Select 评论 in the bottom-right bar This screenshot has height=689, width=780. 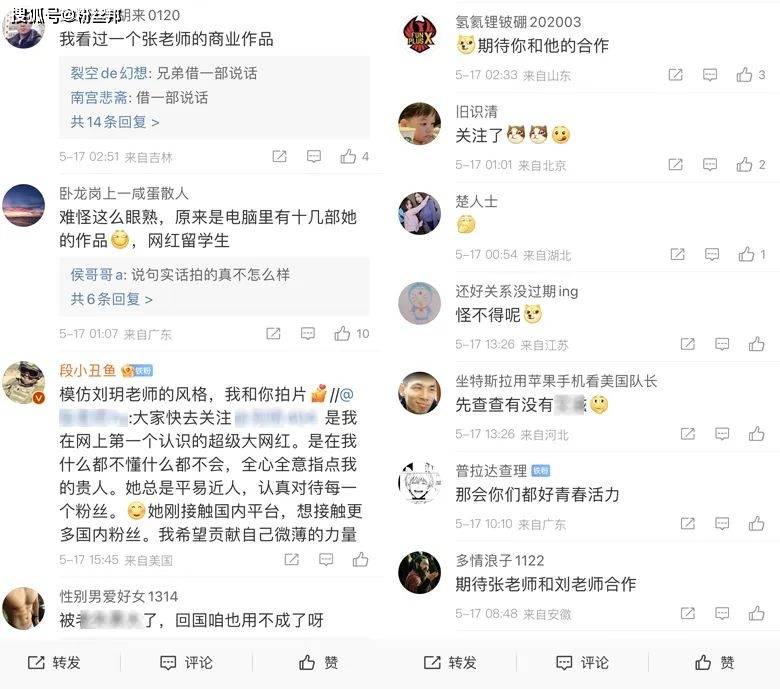coord(582,663)
